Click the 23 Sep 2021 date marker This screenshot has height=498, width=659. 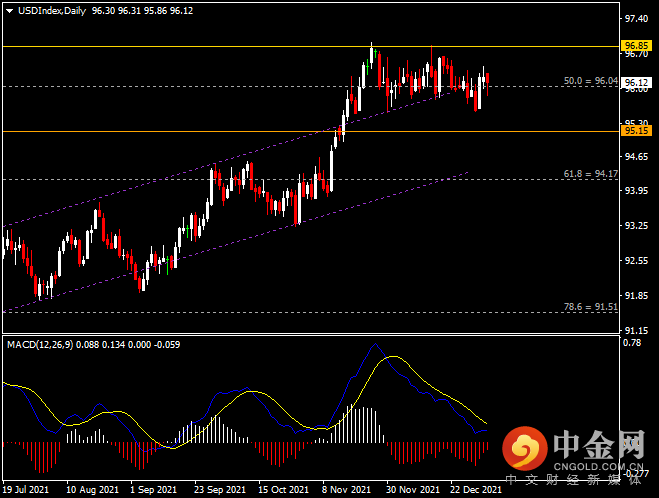click(x=220, y=490)
